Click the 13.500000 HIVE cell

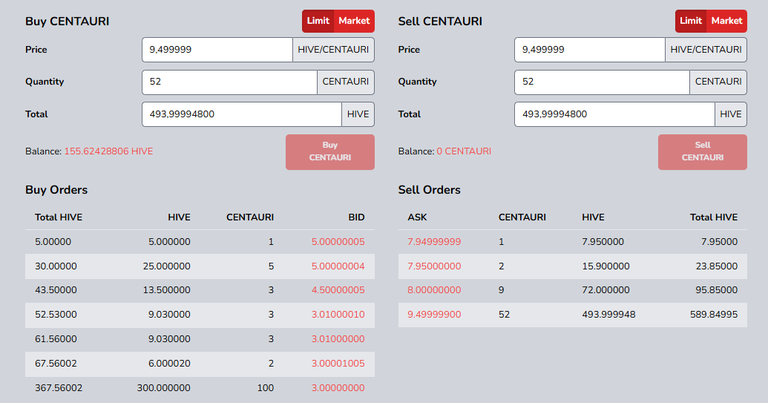[167, 290]
